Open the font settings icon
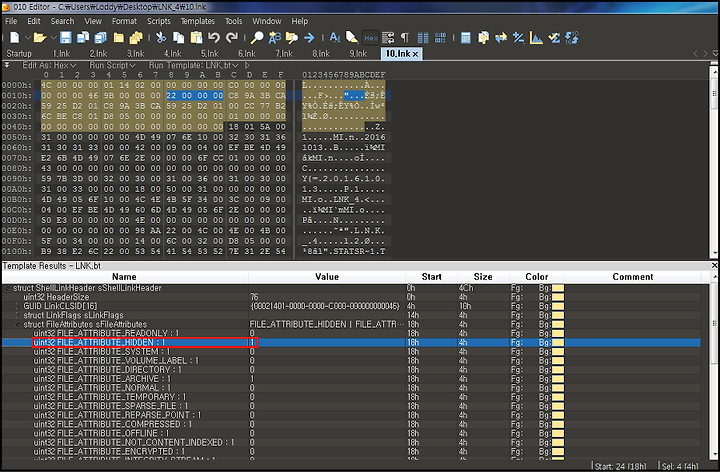The width and height of the screenshot is (720, 472). (335, 38)
